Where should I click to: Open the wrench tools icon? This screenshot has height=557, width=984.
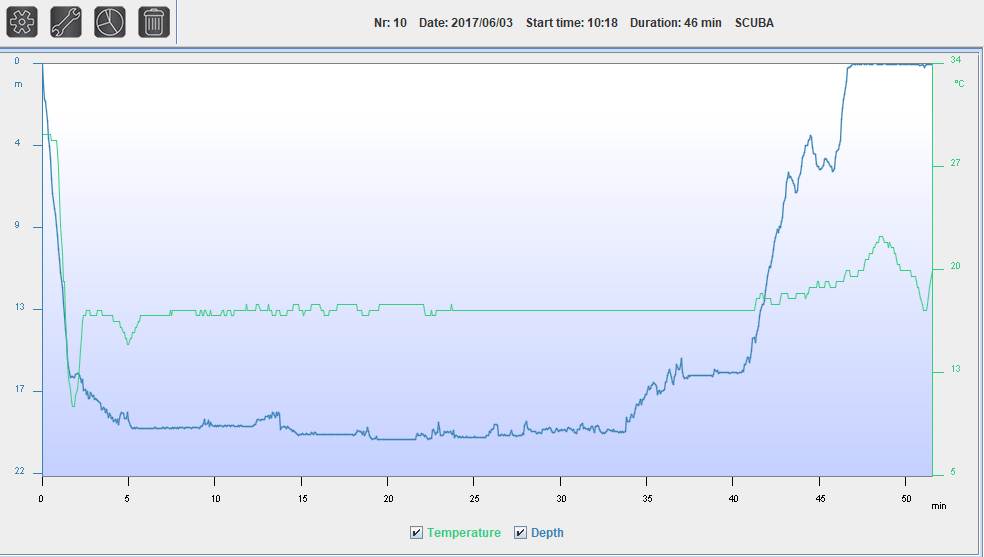pos(66,22)
